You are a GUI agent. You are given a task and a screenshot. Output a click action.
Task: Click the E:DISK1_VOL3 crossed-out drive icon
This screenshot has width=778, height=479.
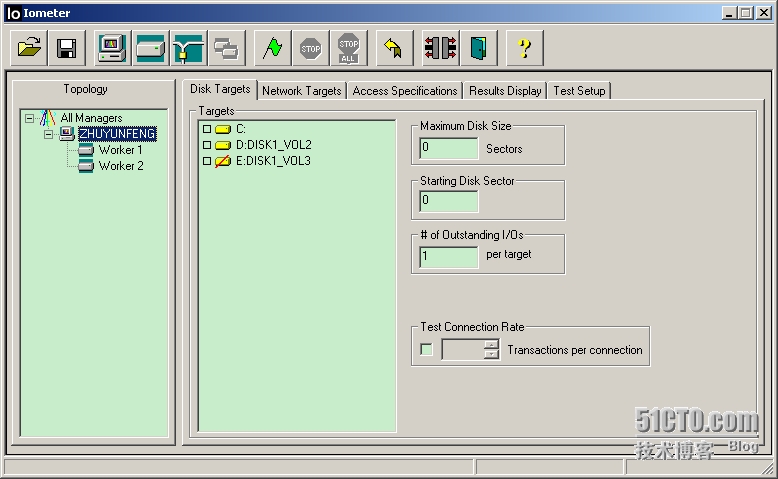(223, 161)
